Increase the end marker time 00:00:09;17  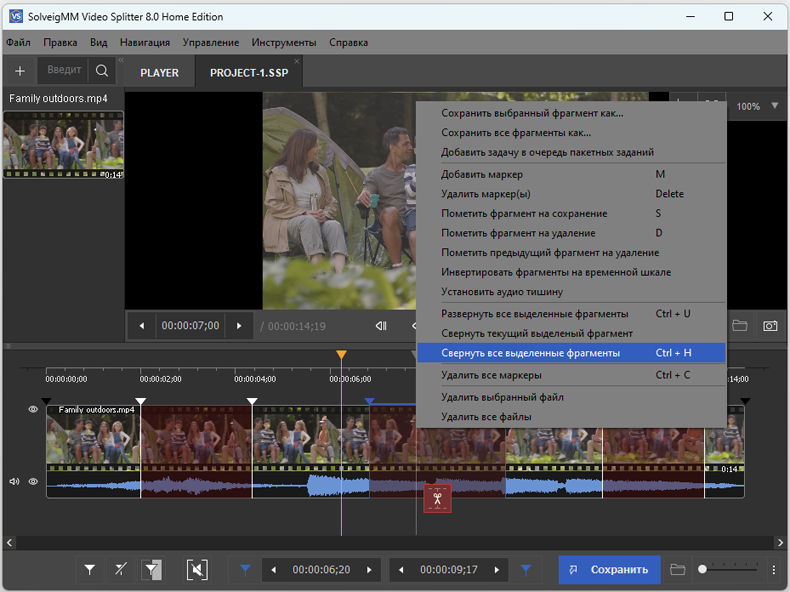(x=497, y=570)
